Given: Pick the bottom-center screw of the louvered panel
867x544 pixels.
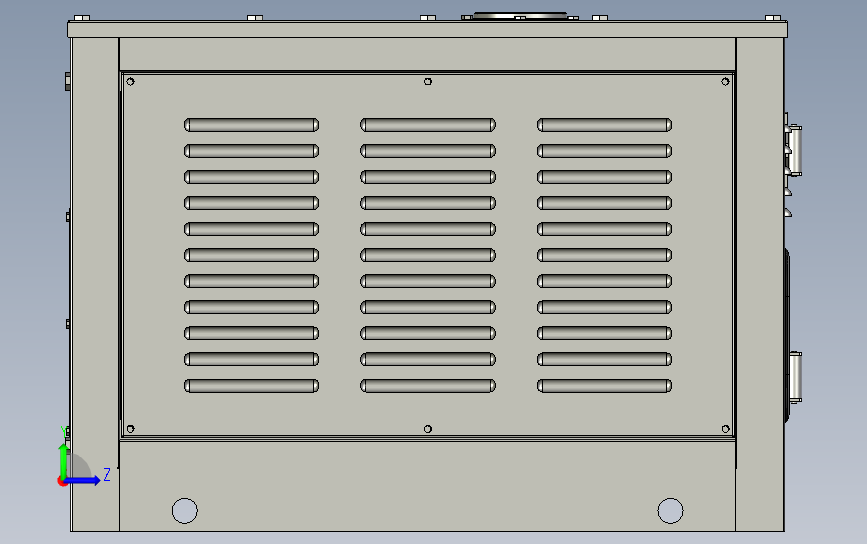Looking at the screenshot, I should [x=428, y=429].
